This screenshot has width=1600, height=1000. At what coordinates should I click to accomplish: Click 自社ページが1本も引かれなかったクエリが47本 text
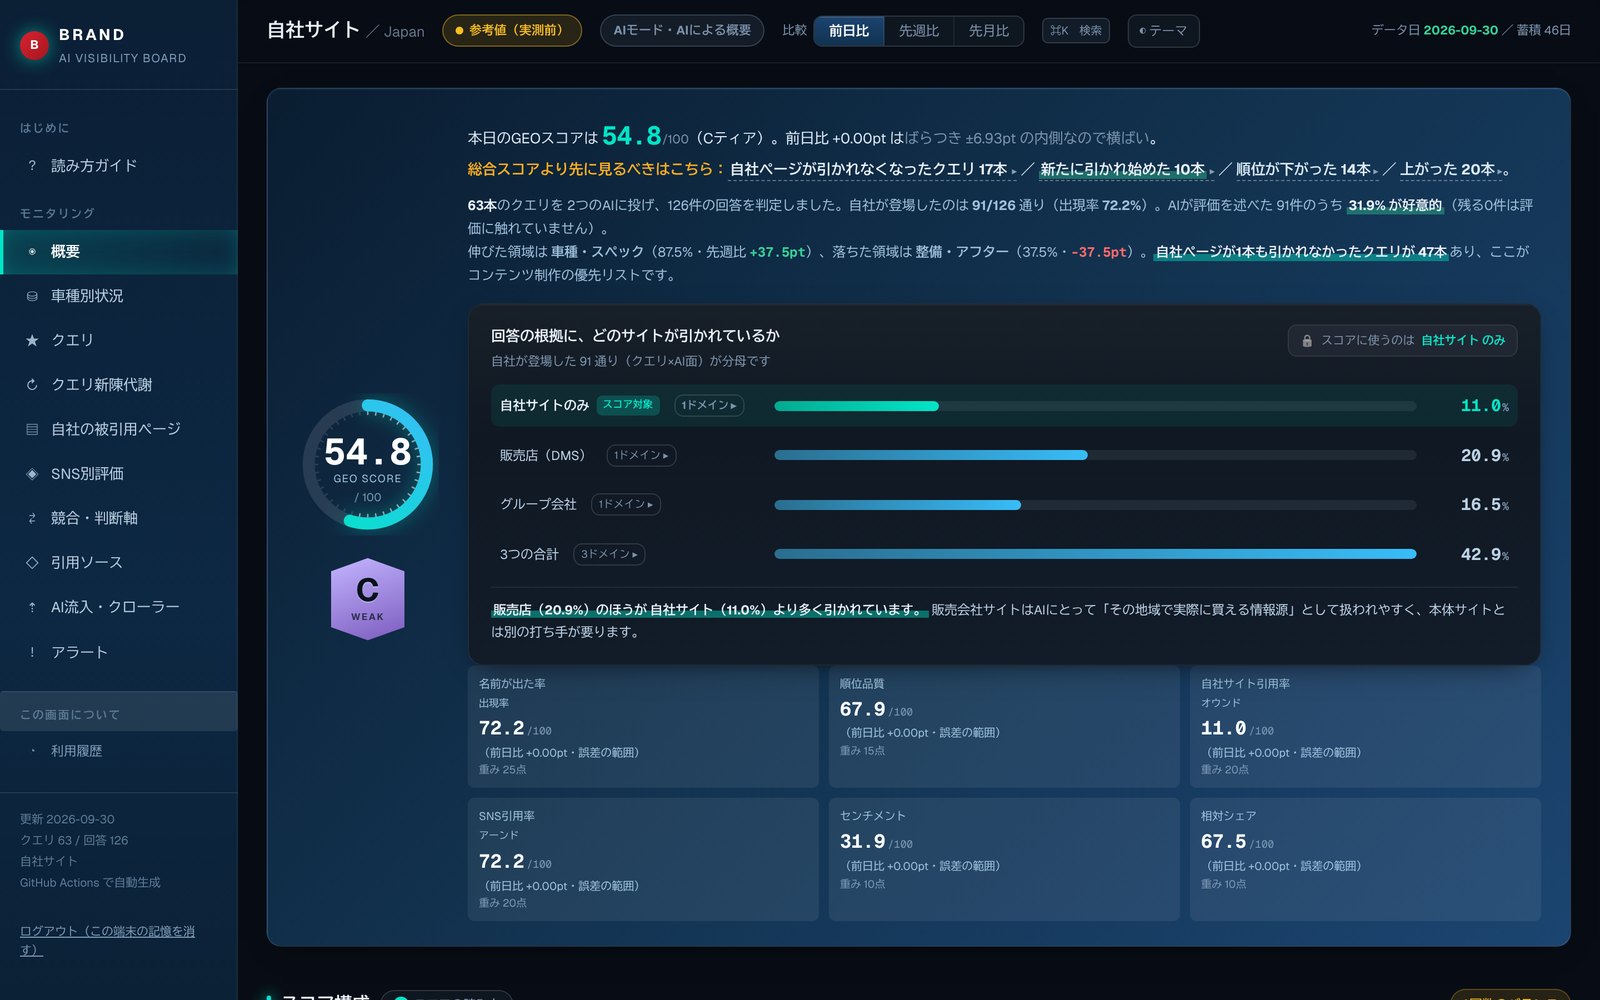pos(1301,252)
